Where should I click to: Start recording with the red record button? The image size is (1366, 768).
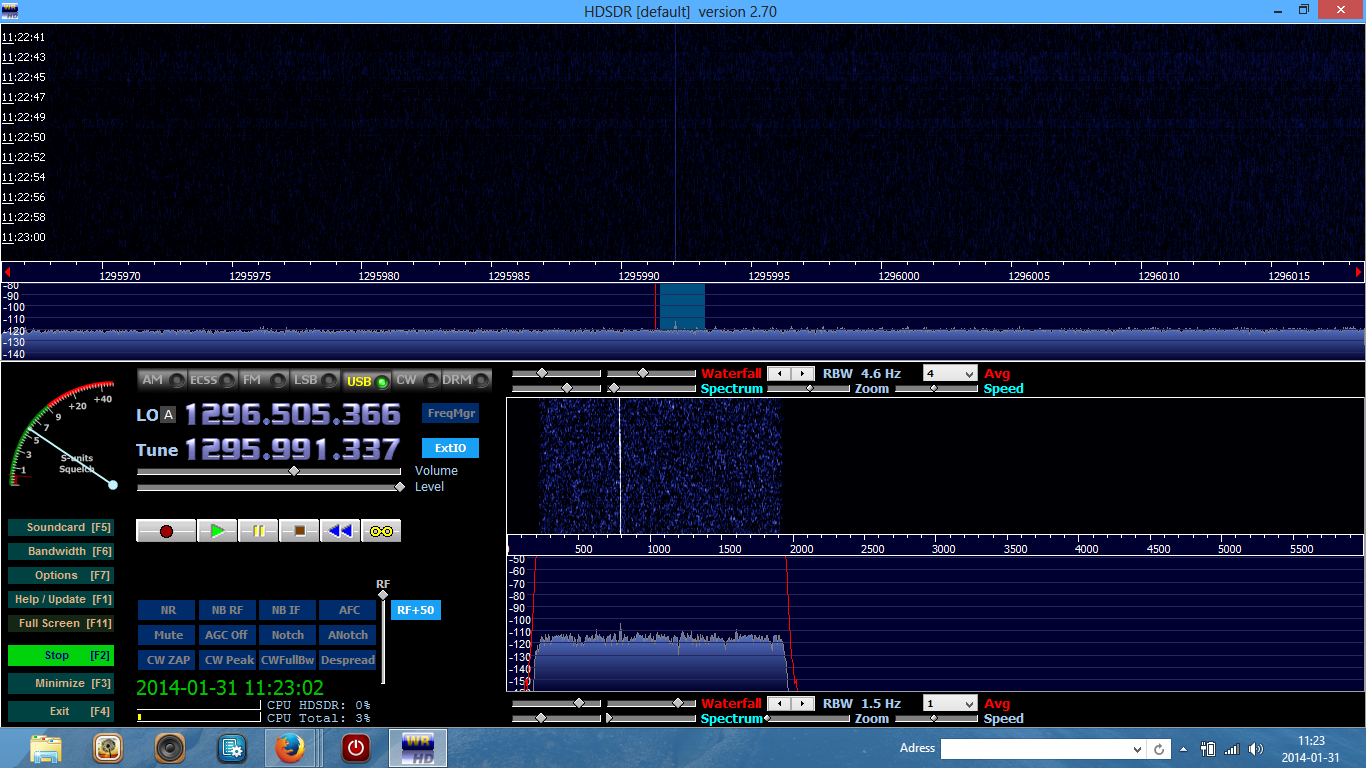(166, 531)
